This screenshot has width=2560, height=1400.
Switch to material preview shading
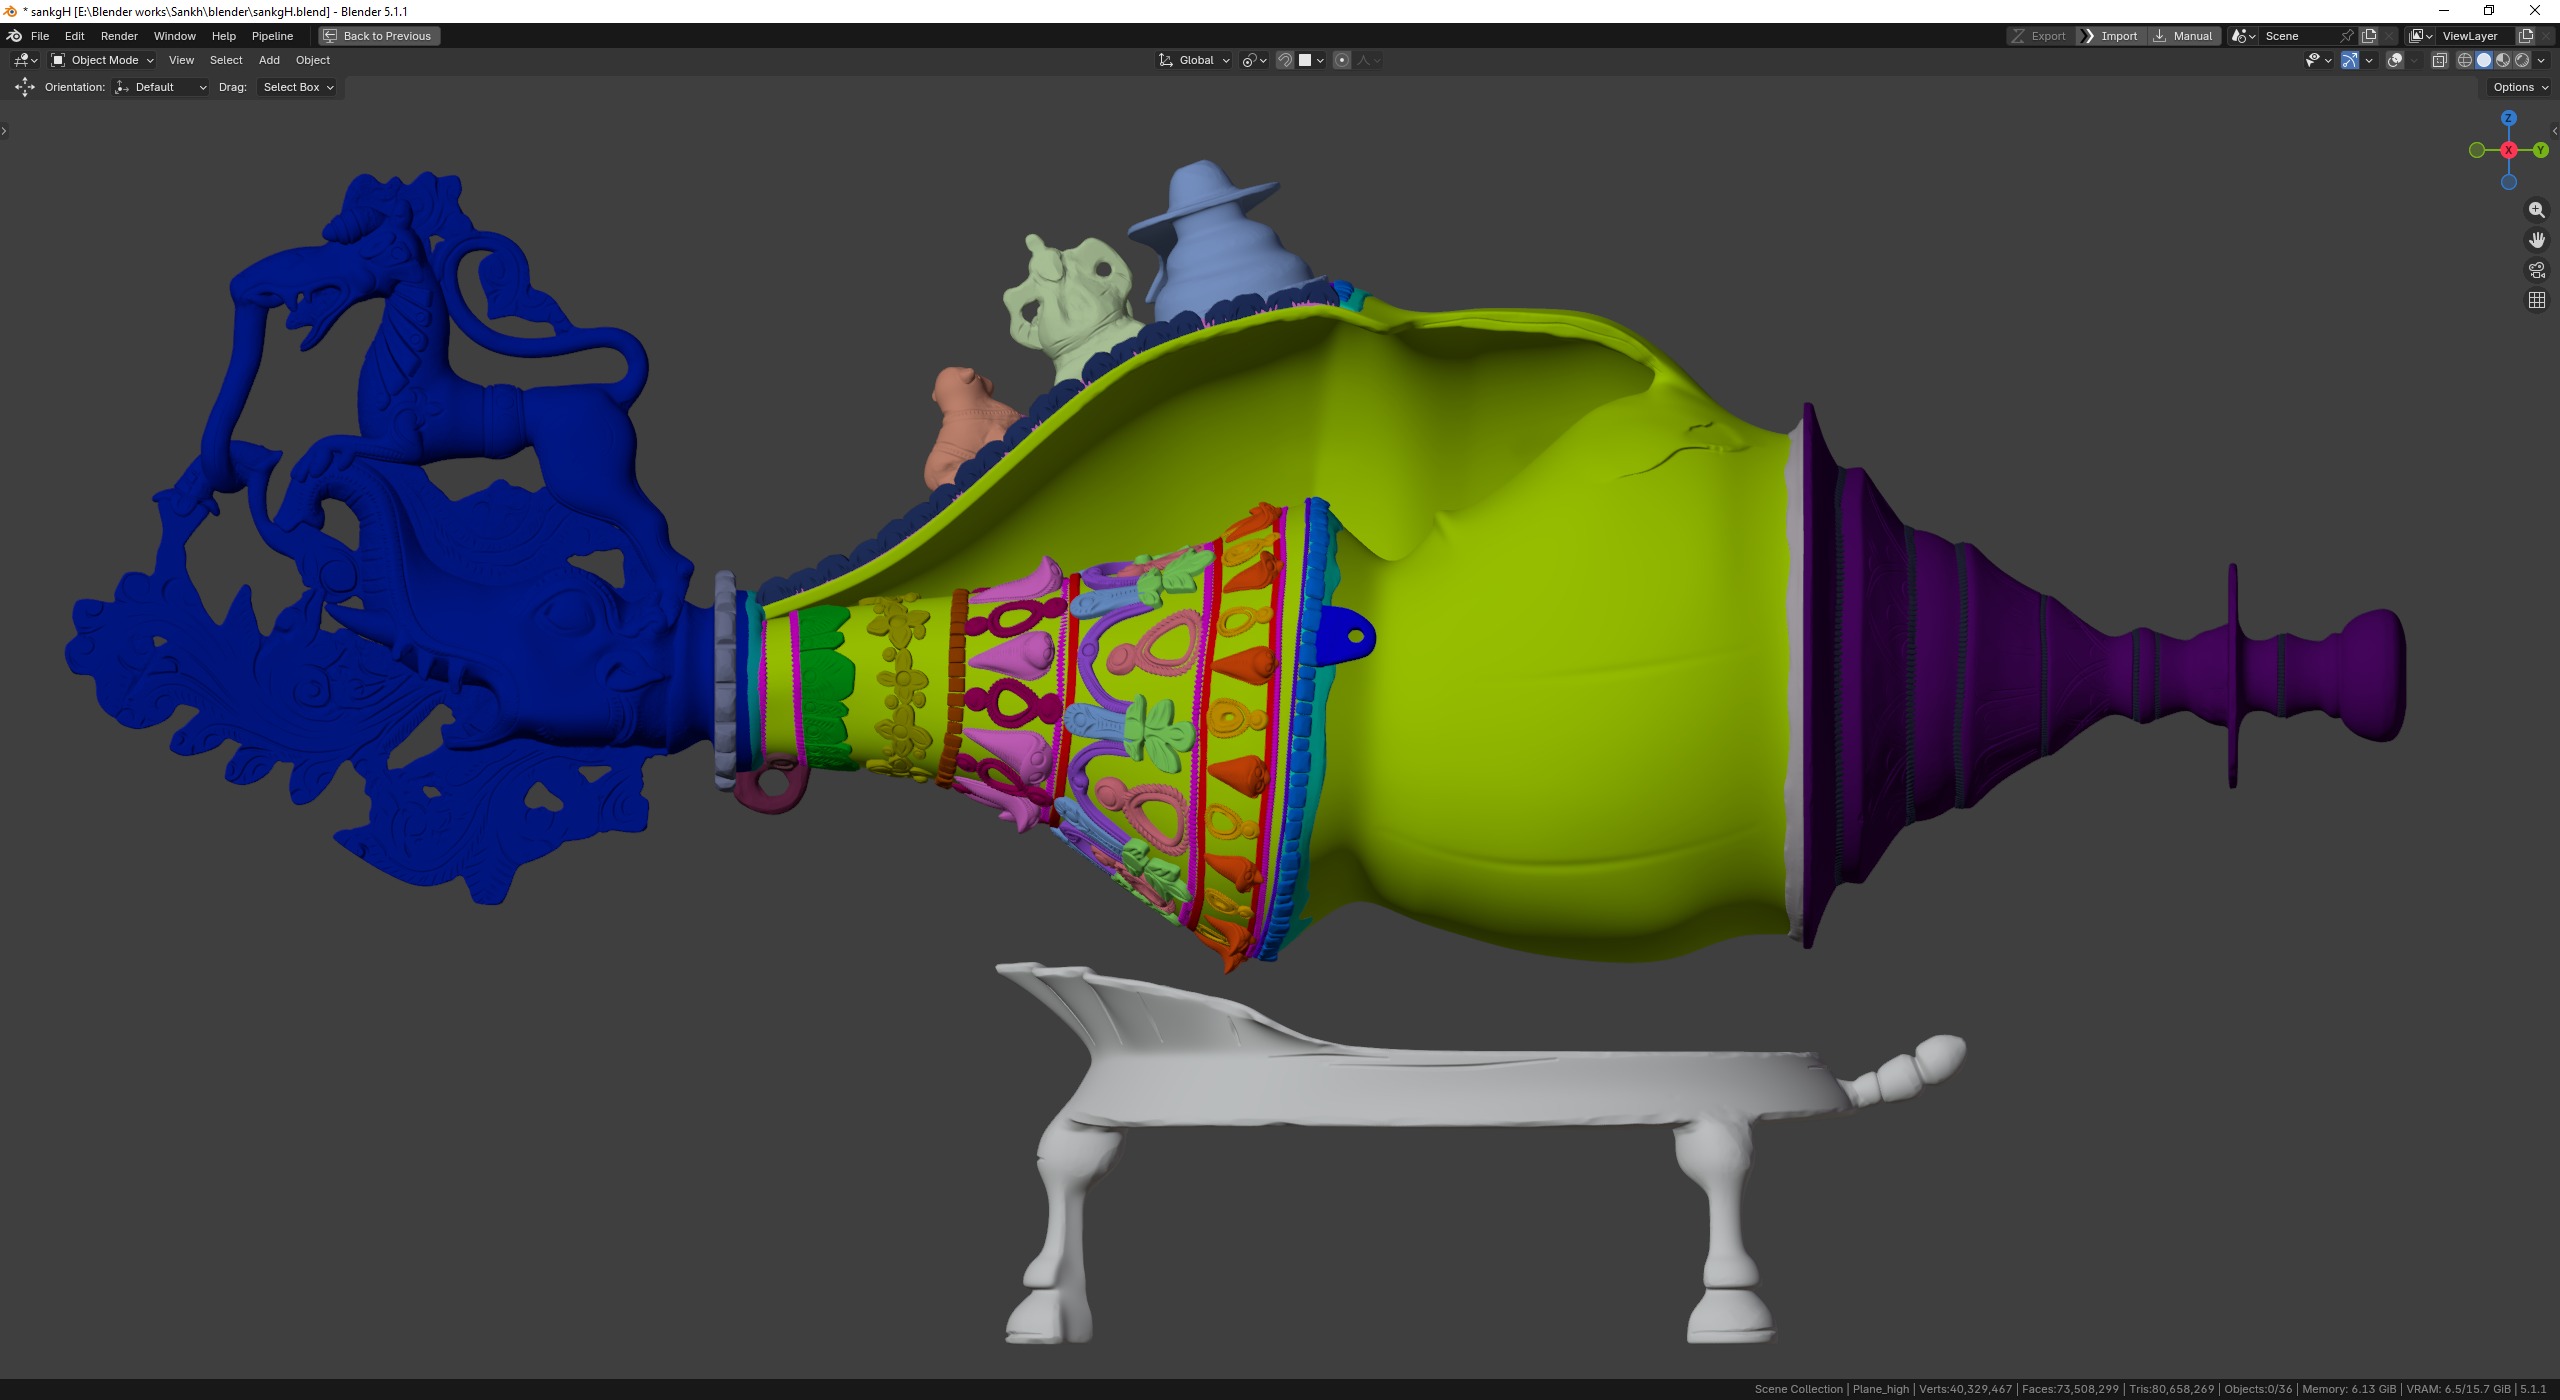[x=2502, y=60]
